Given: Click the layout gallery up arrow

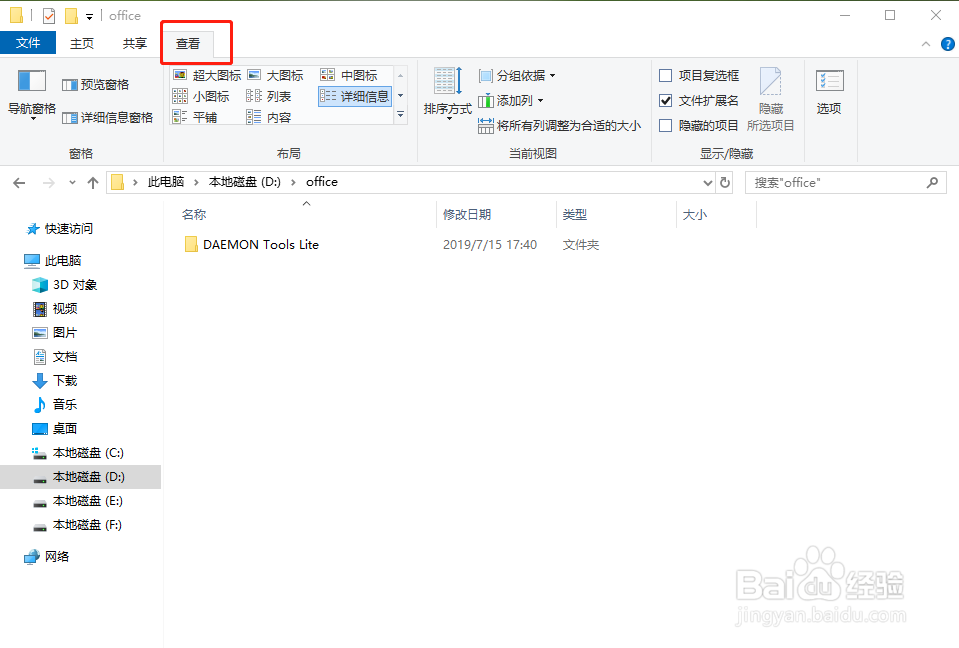Looking at the screenshot, I should (x=401, y=75).
